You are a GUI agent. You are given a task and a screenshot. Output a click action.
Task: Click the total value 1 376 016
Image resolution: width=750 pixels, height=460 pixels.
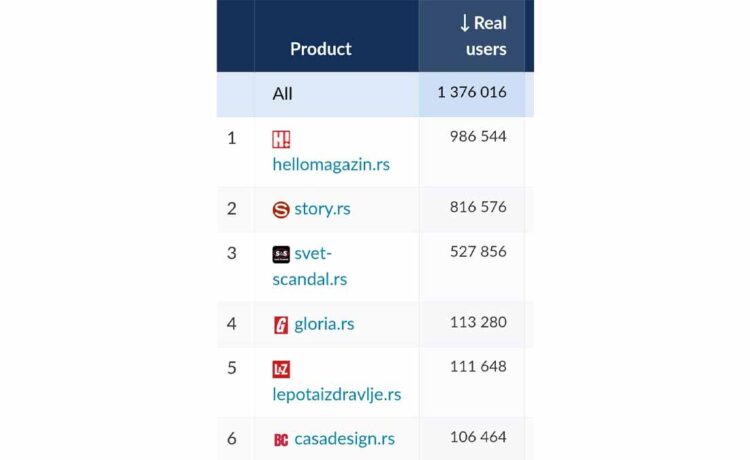[472, 92]
